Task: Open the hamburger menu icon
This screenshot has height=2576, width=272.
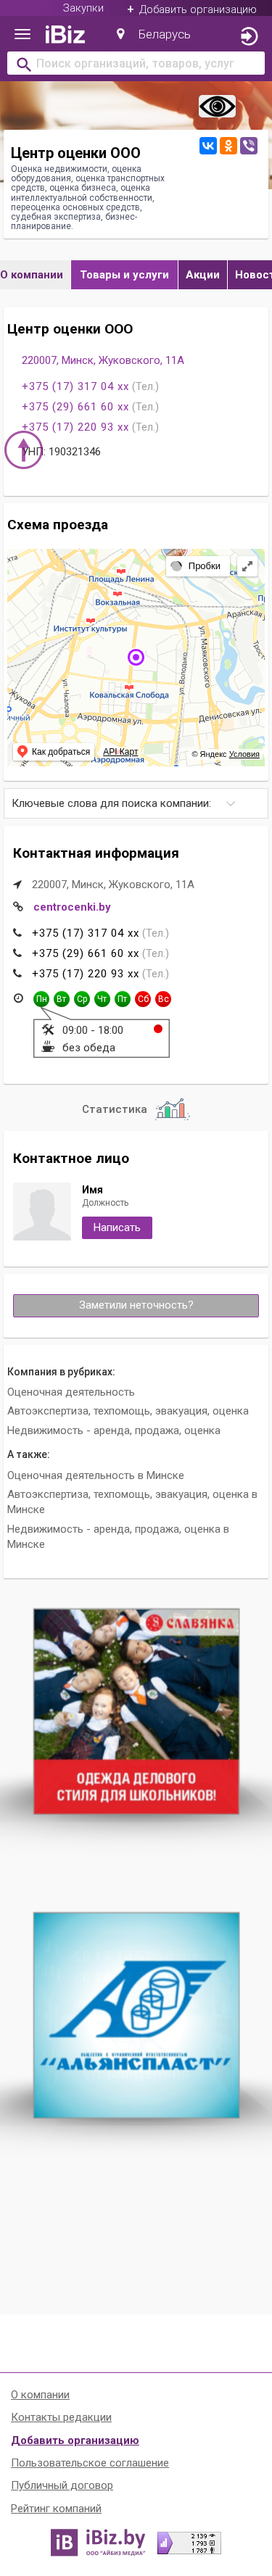Action: [x=22, y=35]
